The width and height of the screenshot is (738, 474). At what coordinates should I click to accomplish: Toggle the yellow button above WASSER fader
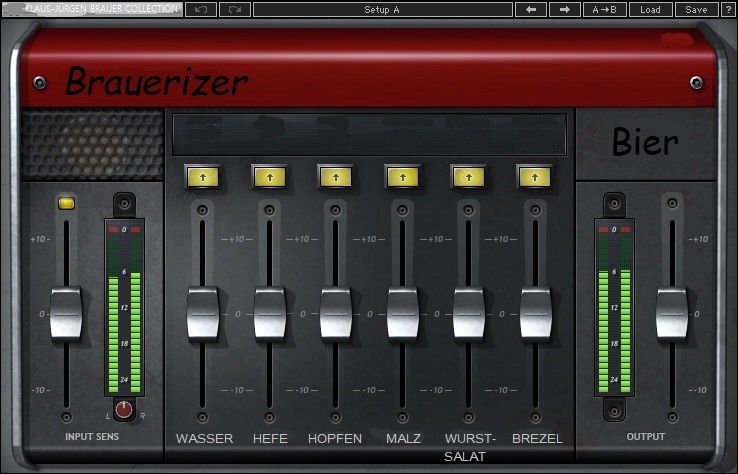click(x=202, y=176)
